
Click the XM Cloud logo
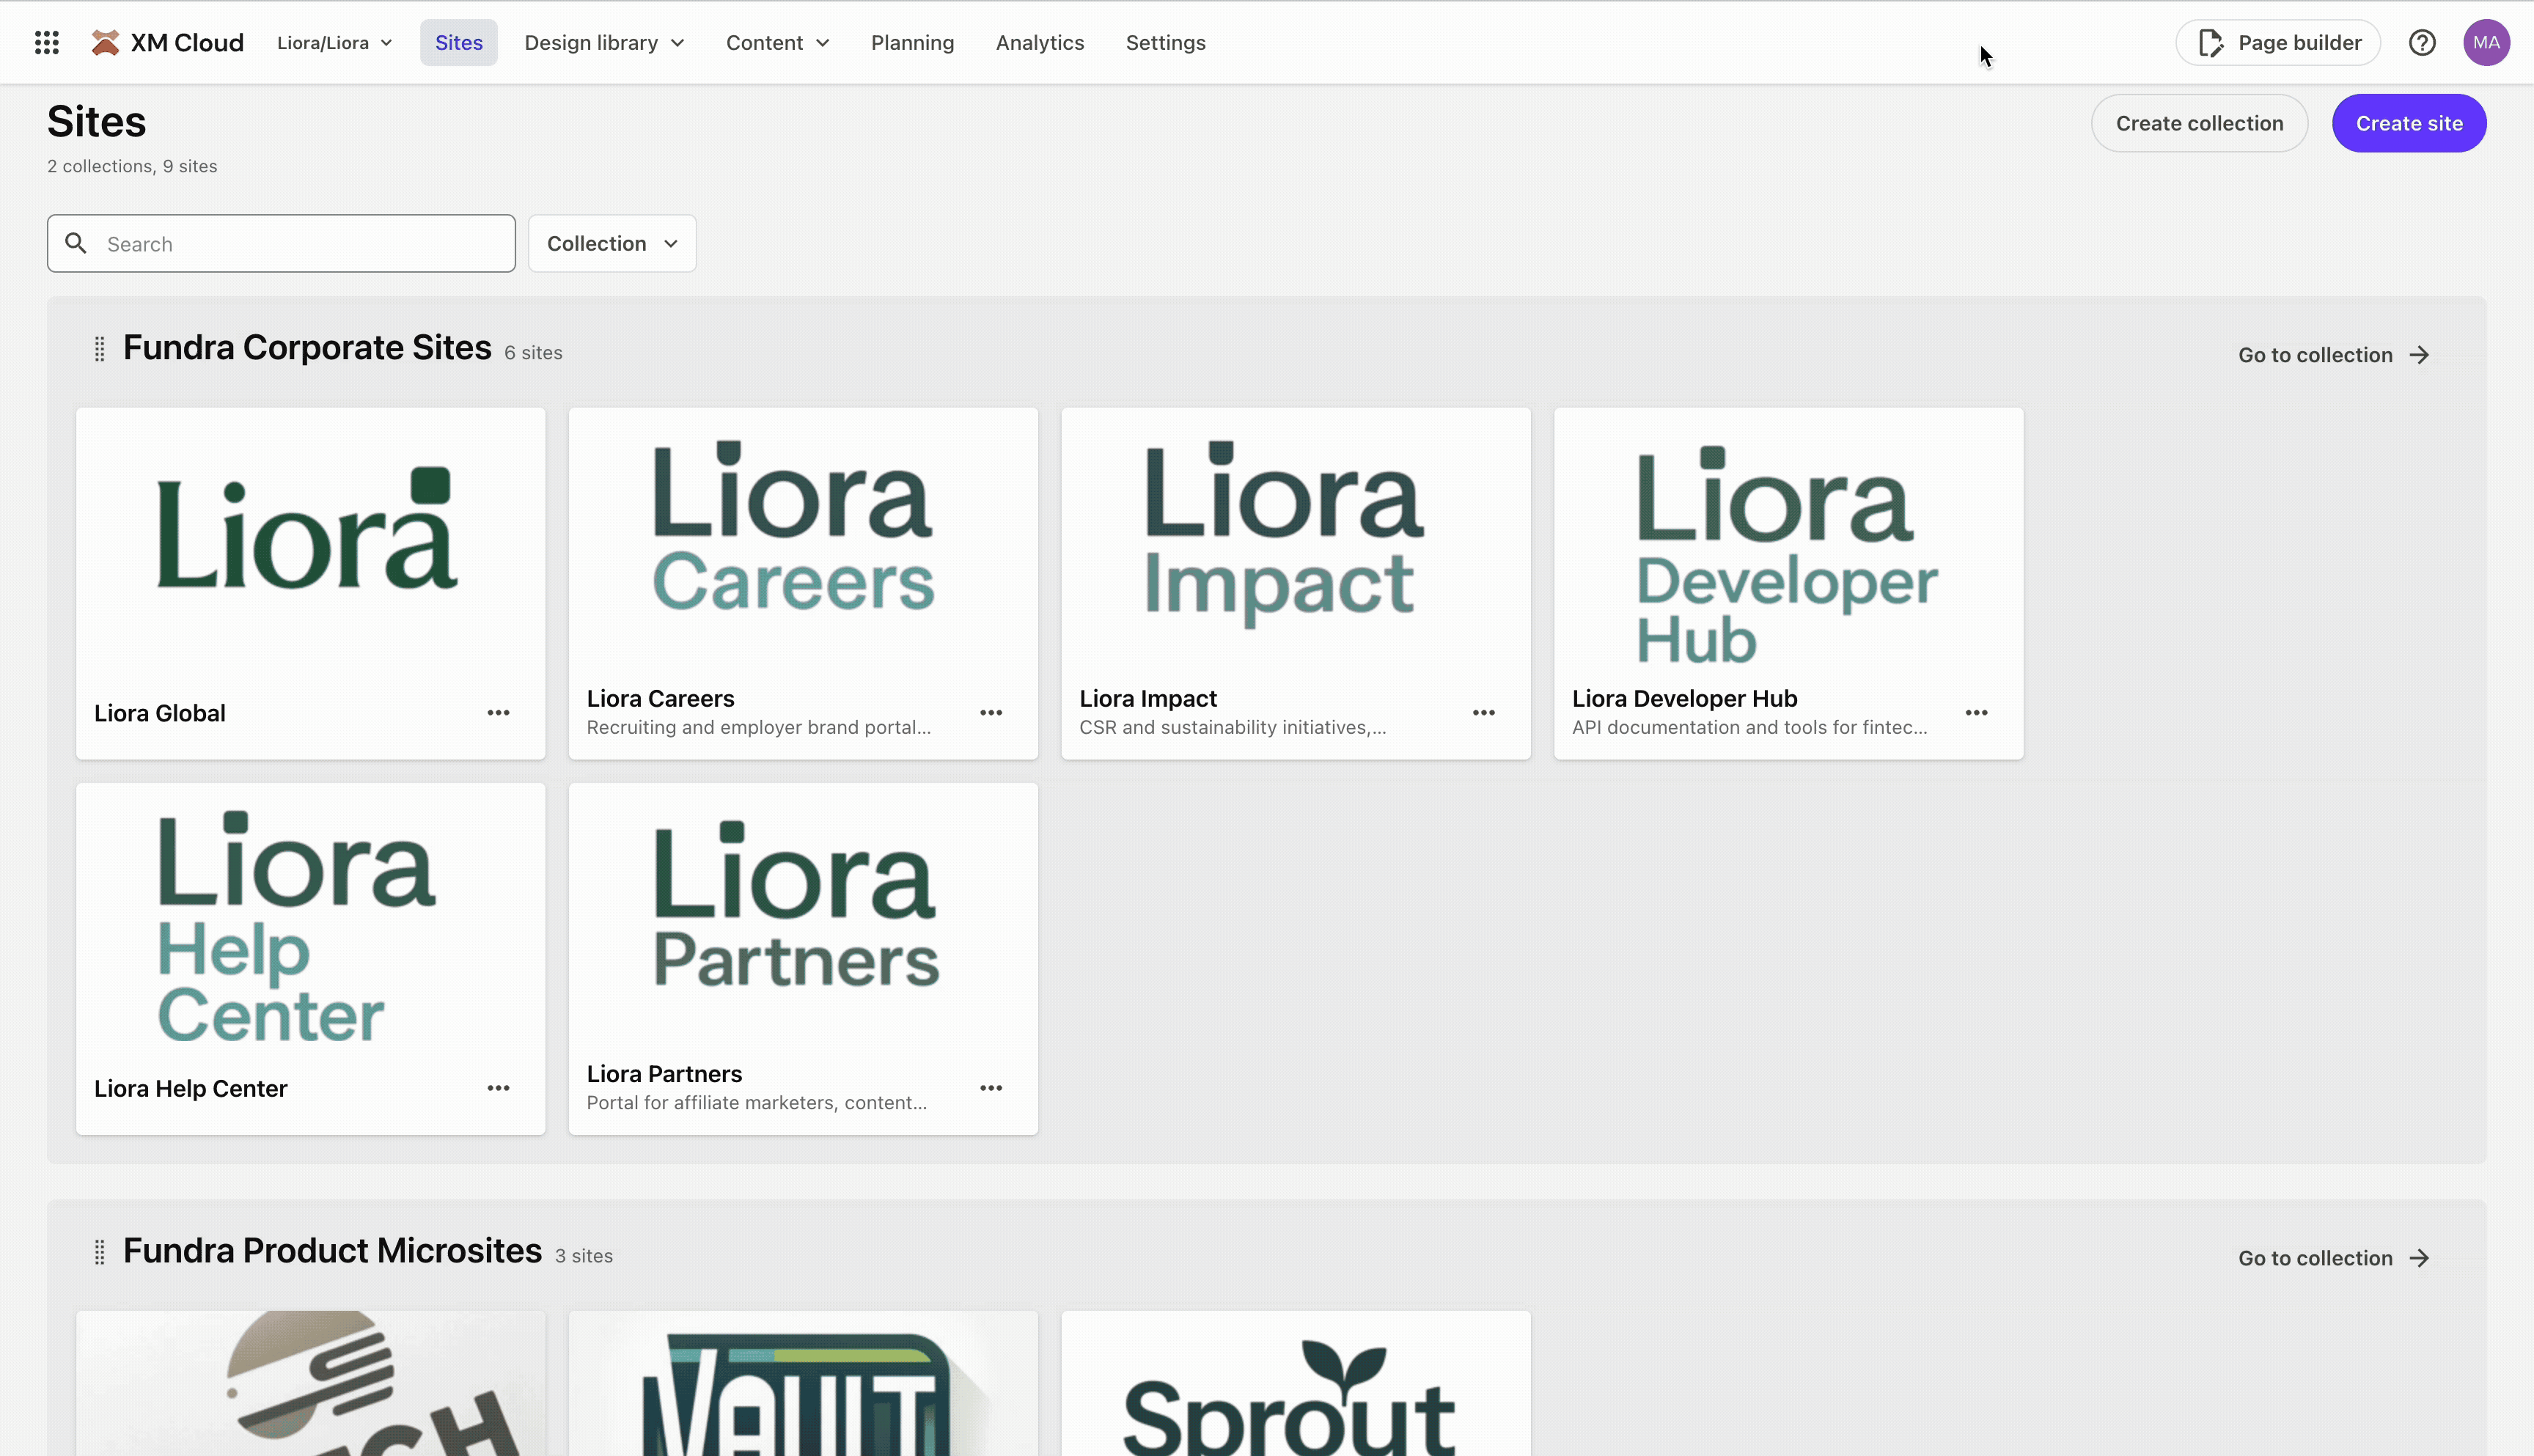(167, 42)
